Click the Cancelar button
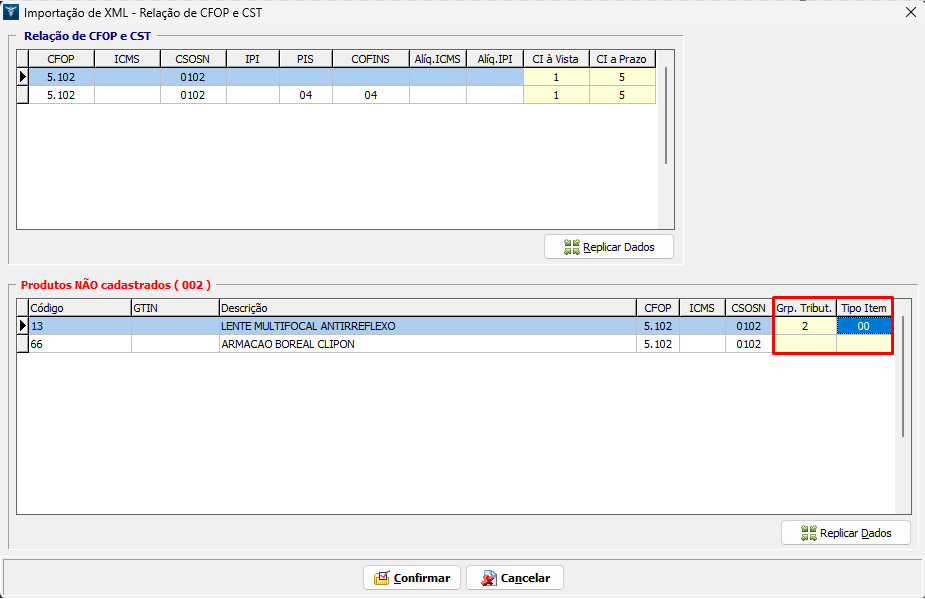The image size is (925, 599). [515, 578]
